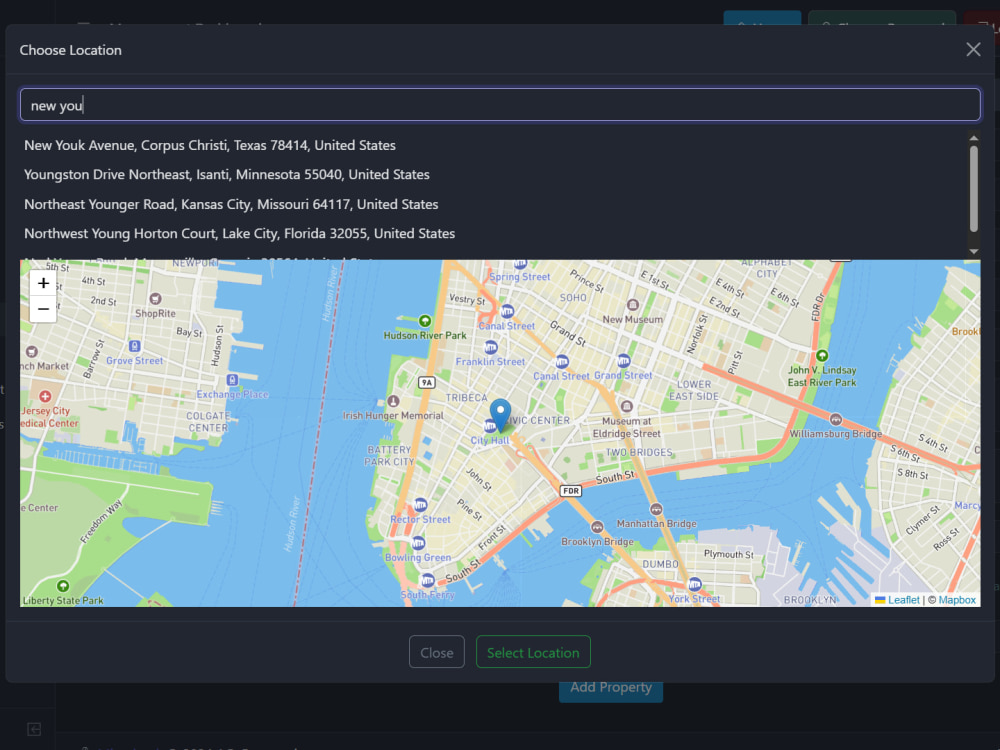Open the Mapbox attribution link
The image size is (1000, 750).
(957, 600)
